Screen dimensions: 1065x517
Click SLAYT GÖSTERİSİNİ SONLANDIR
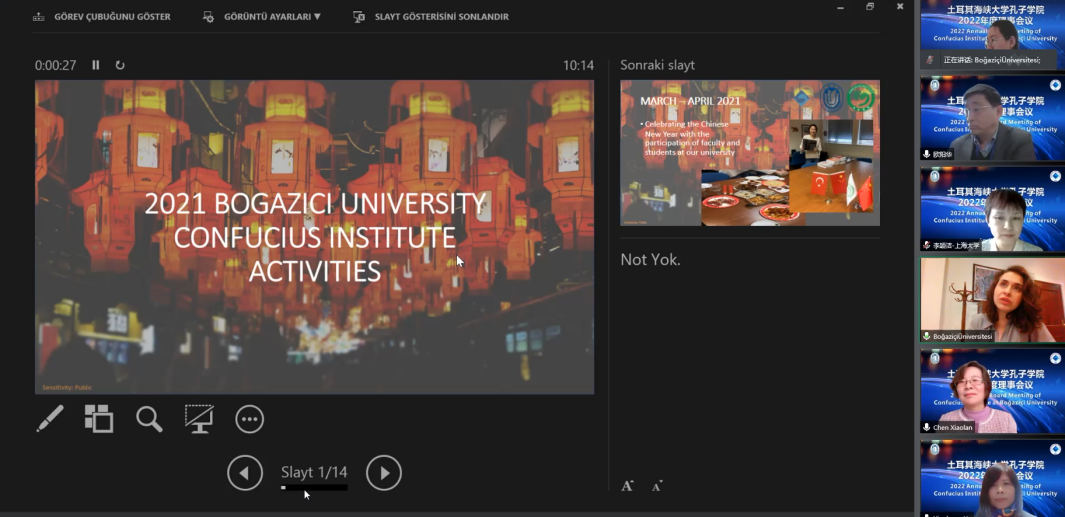[x=431, y=16]
